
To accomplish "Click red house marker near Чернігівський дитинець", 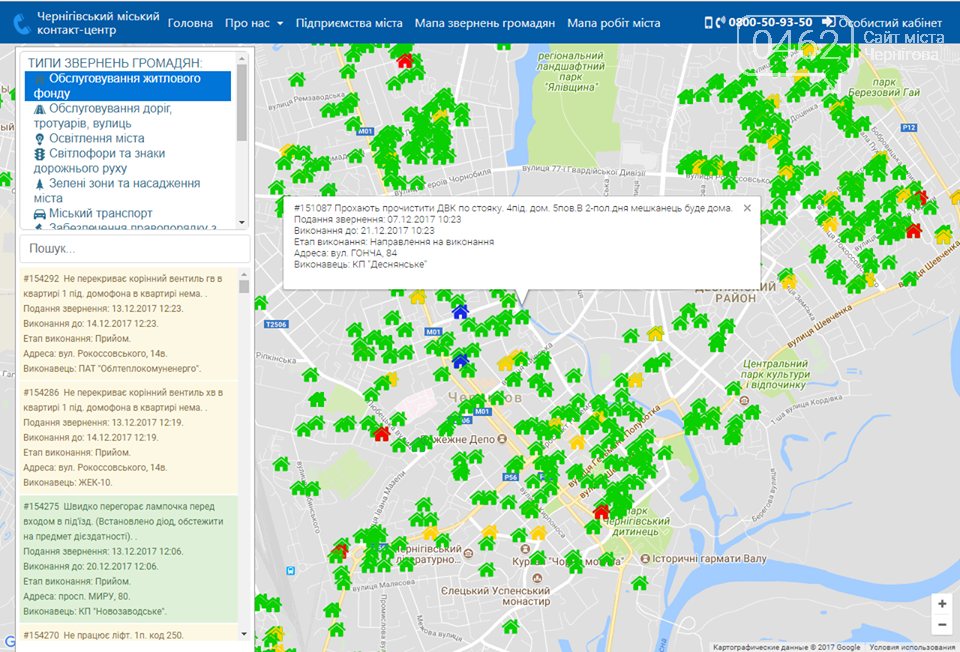I will [x=602, y=511].
